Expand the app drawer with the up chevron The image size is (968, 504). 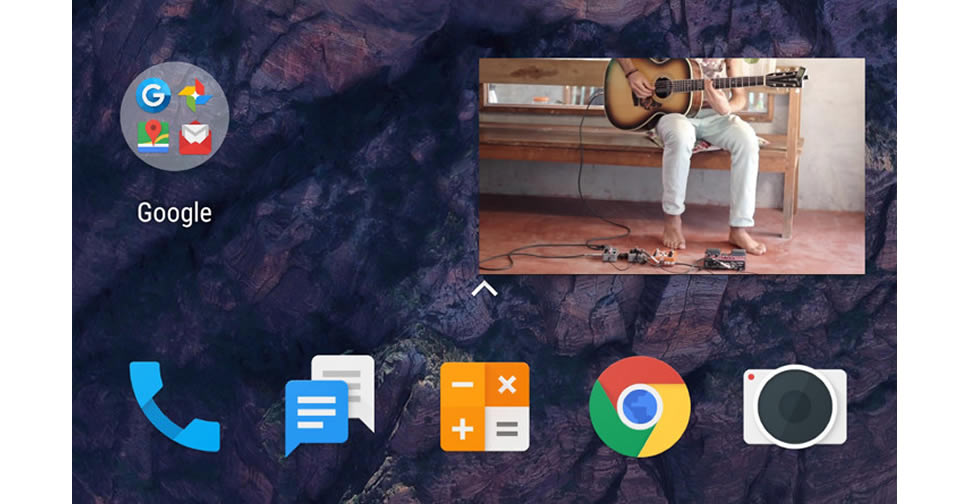tap(484, 289)
